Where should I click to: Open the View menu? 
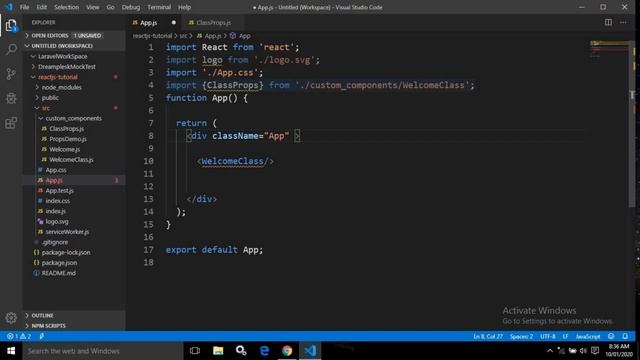(93, 7)
